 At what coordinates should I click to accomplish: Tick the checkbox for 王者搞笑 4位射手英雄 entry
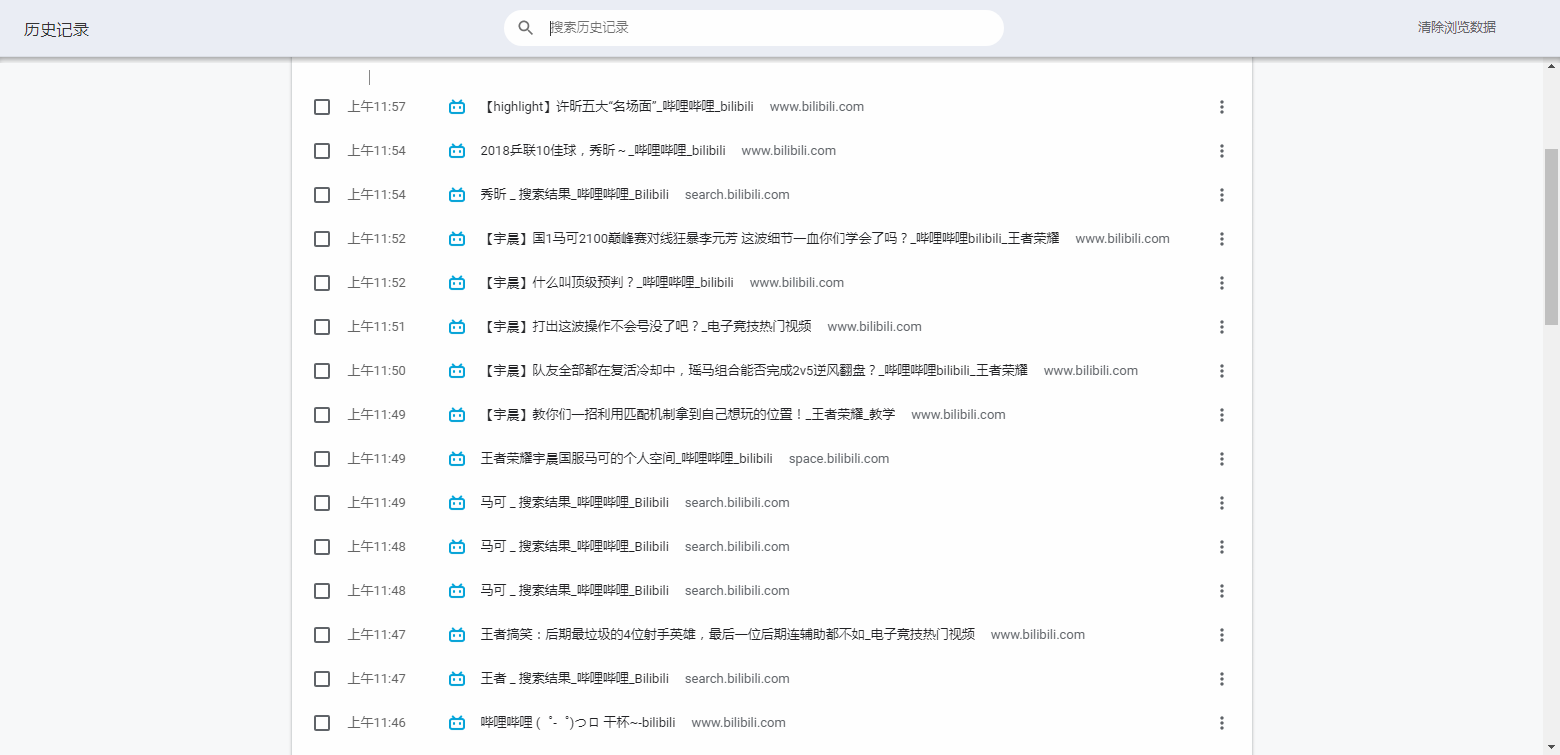click(x=322, y=635)
